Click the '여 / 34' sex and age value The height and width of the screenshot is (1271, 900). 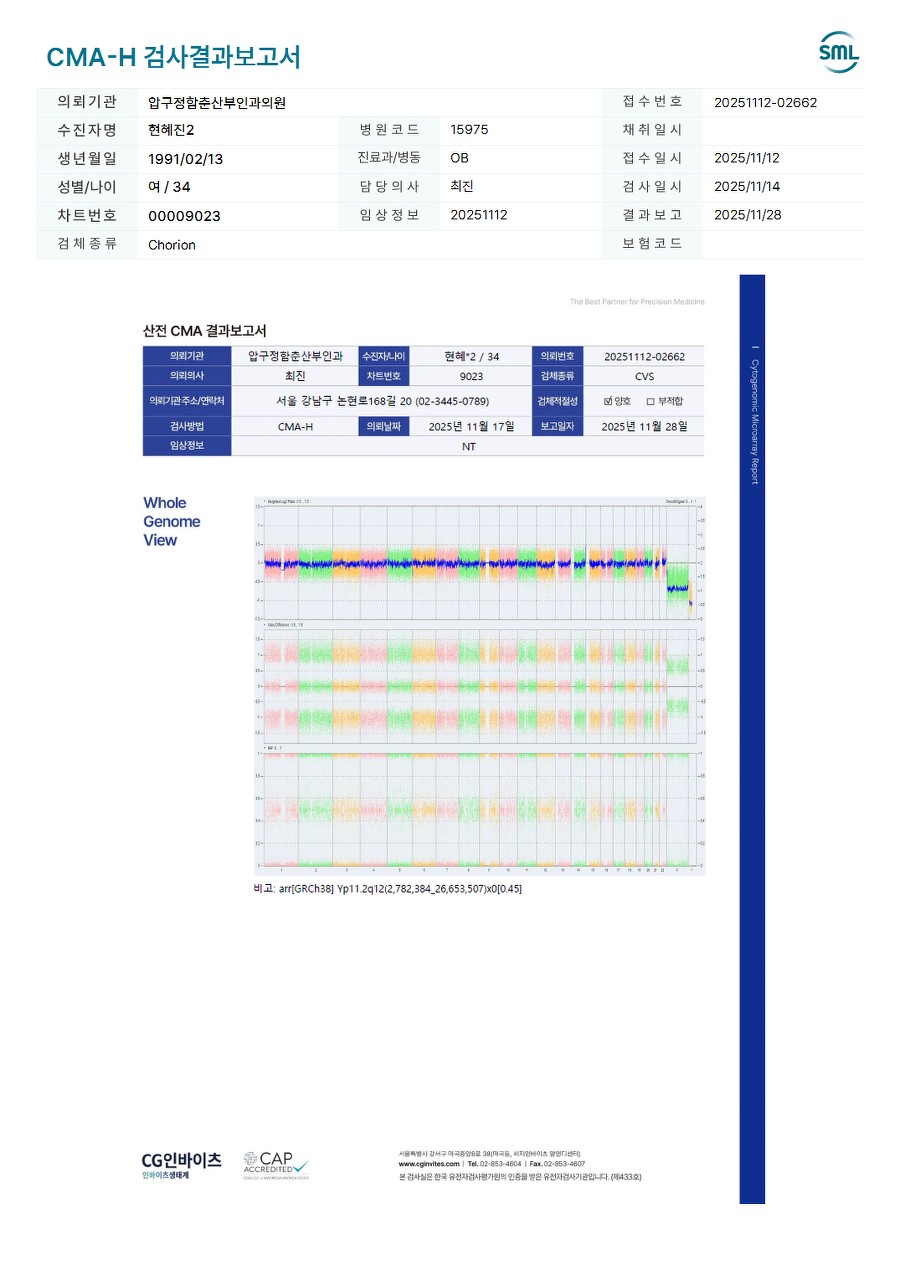(x=169, y=187)
